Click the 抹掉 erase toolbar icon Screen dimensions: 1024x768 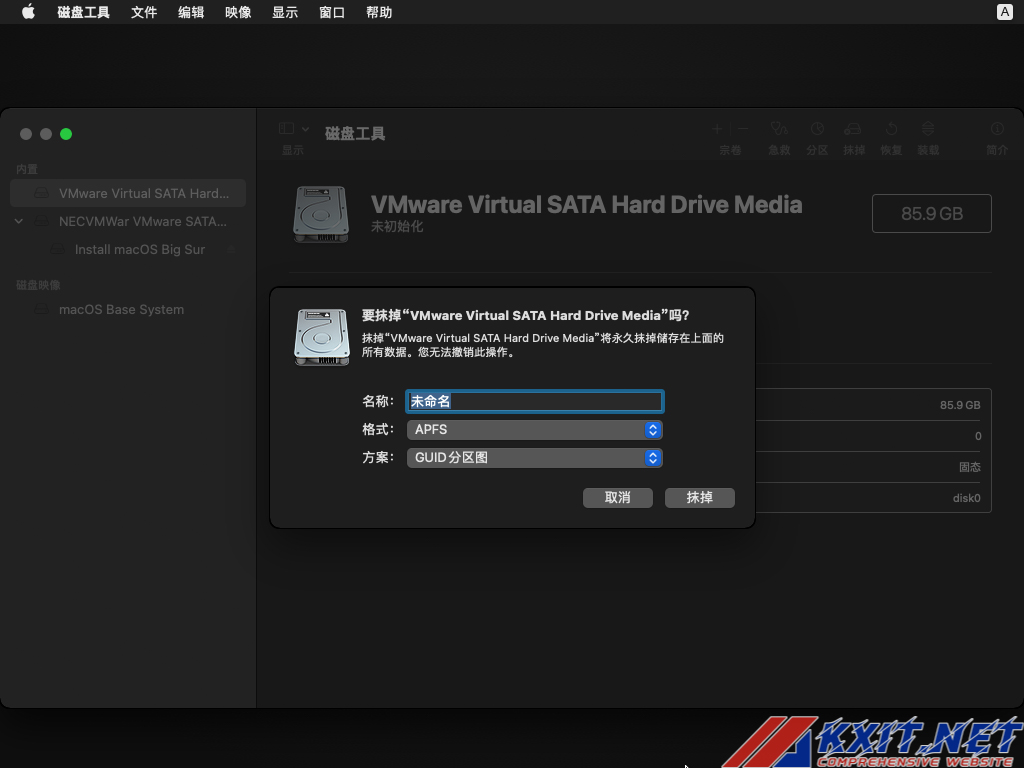853,129
